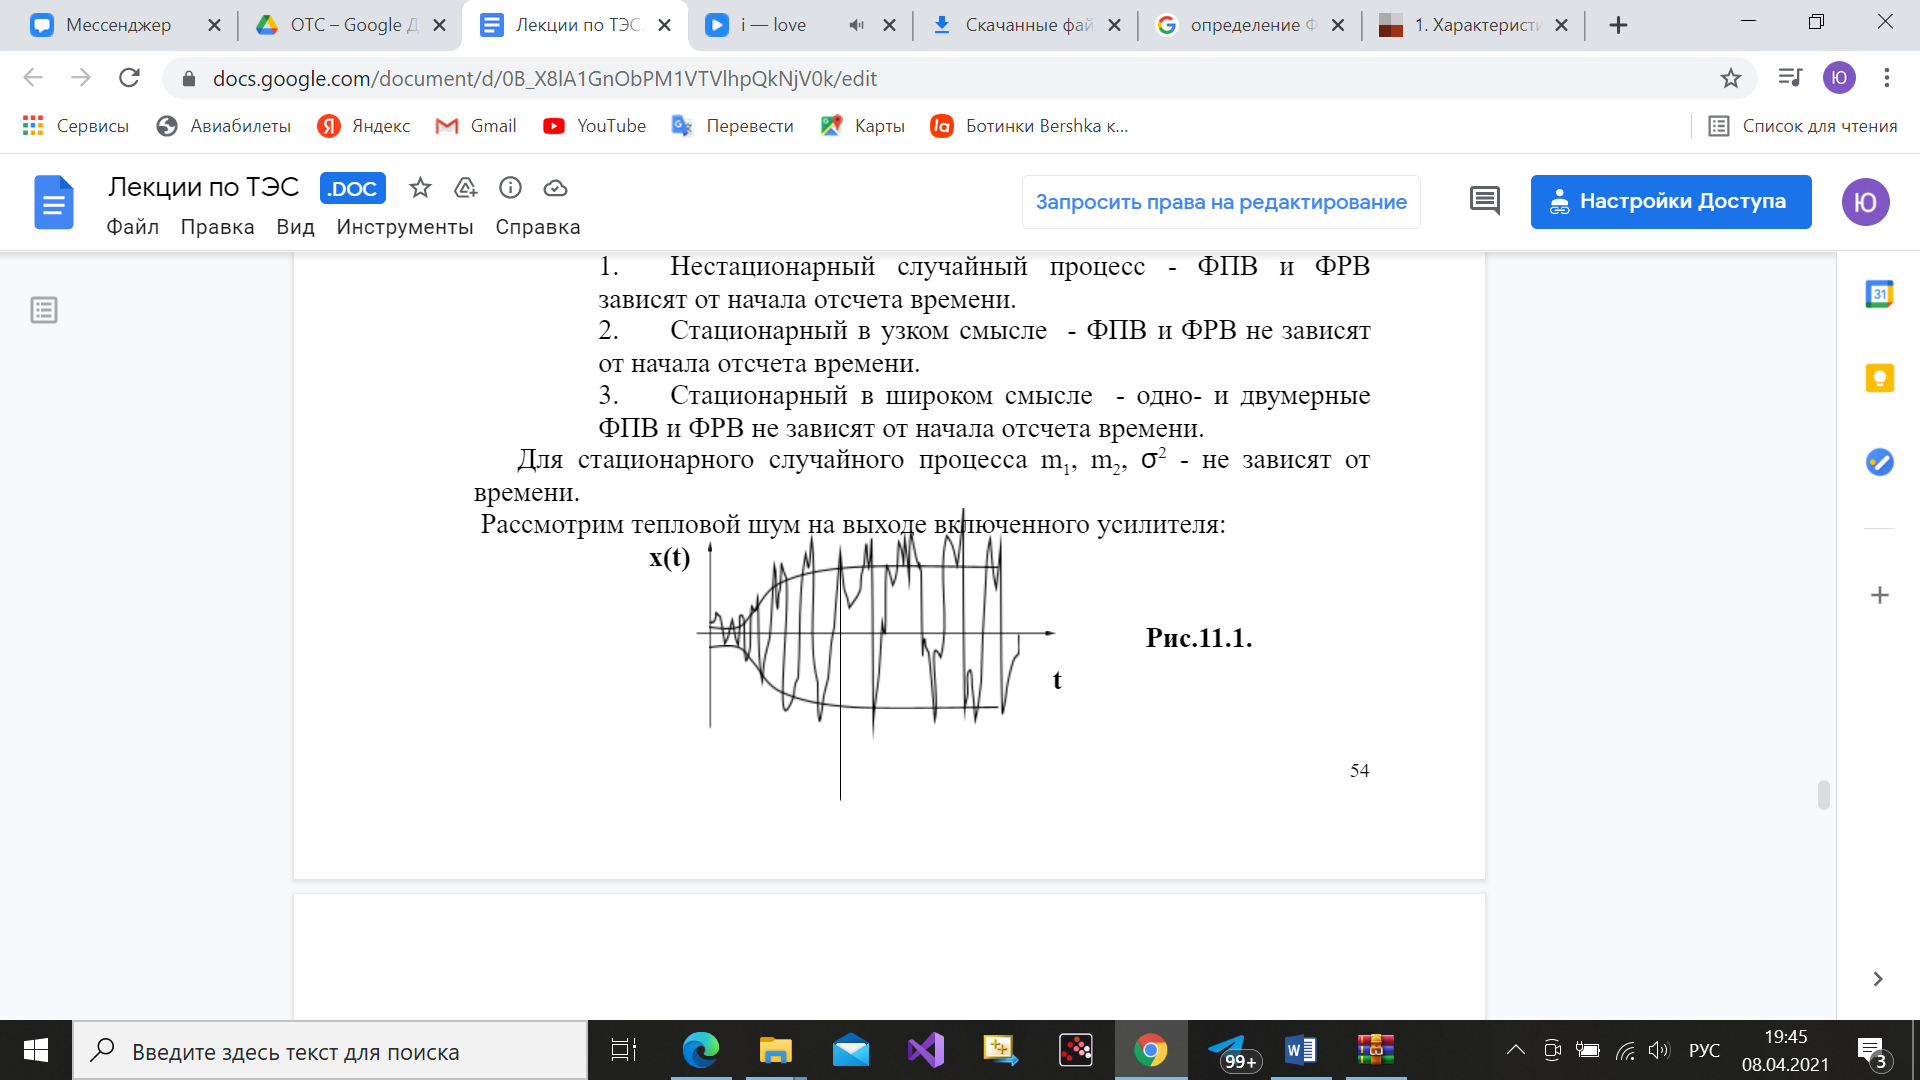Open Task View on the taskbar
This screenshot has height=1080, width=1920.
click(624, 1050)
